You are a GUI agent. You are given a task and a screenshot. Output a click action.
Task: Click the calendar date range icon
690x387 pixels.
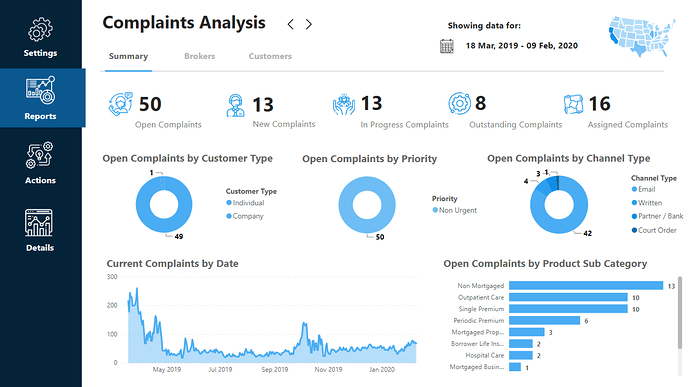tap(447, 46)
